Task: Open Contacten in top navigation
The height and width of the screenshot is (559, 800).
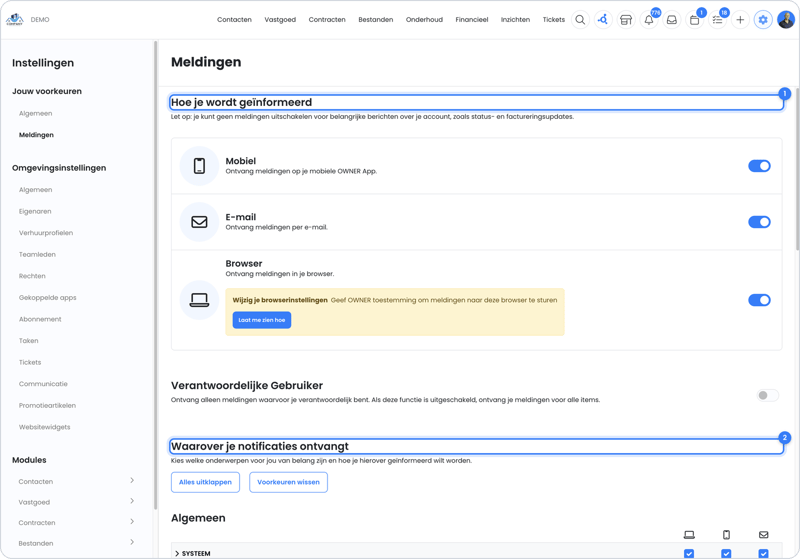Action: coord(234,19)
